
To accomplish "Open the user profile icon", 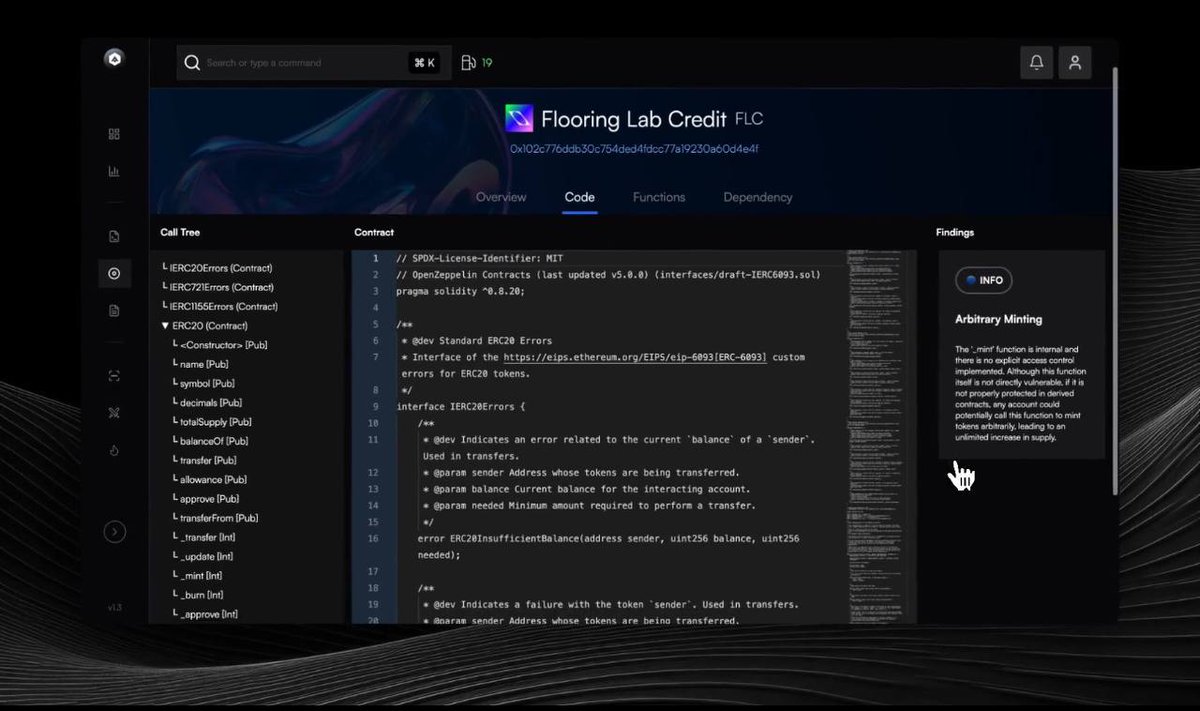I will [1075, 62].
